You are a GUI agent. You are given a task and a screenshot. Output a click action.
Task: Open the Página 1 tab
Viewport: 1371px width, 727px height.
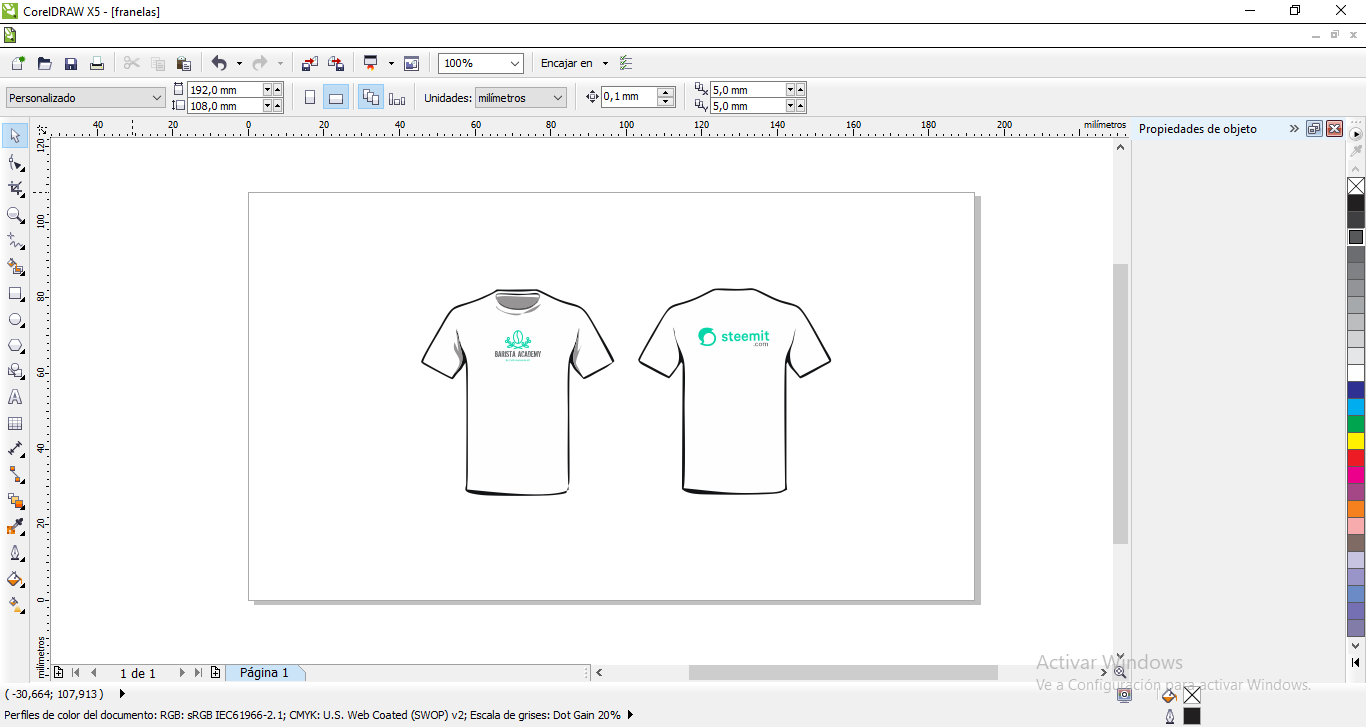point(264,673)
